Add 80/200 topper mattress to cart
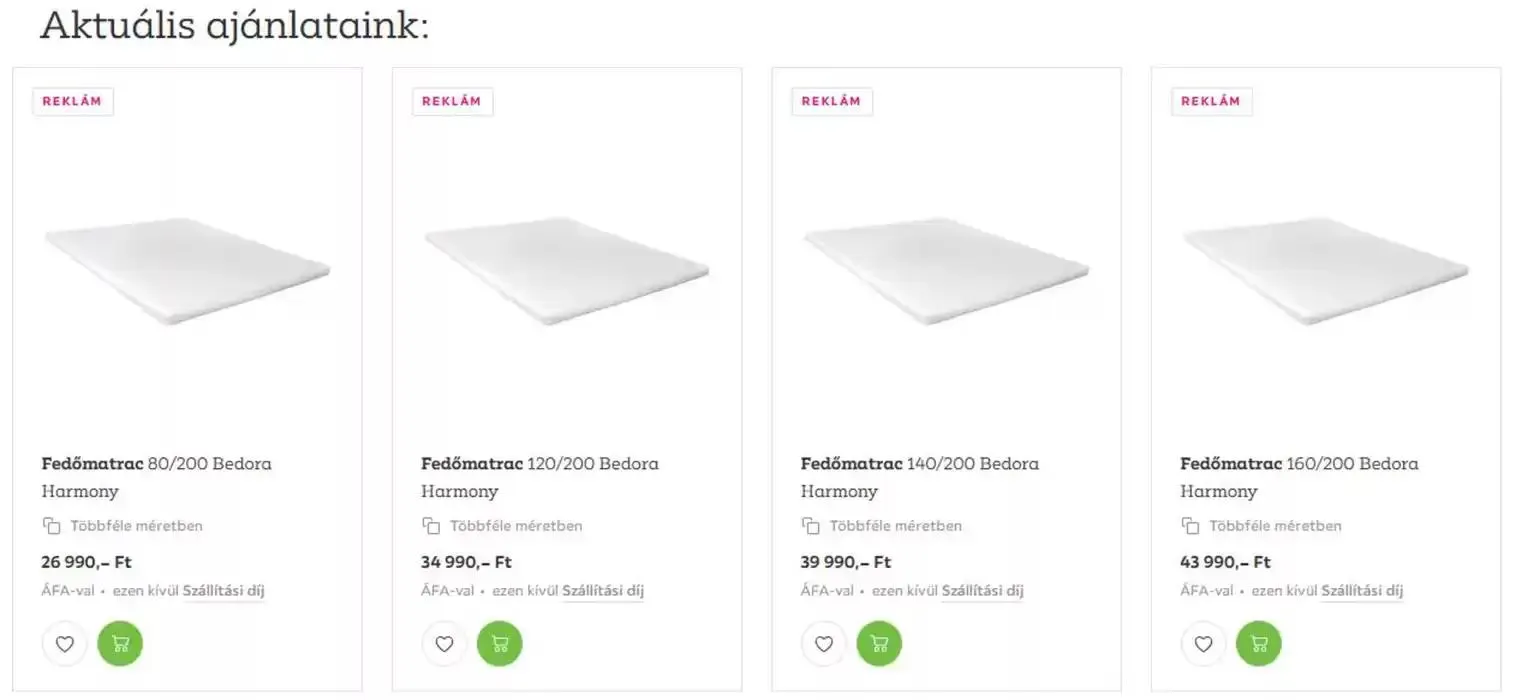1524x700 pixels. (120, 644)
